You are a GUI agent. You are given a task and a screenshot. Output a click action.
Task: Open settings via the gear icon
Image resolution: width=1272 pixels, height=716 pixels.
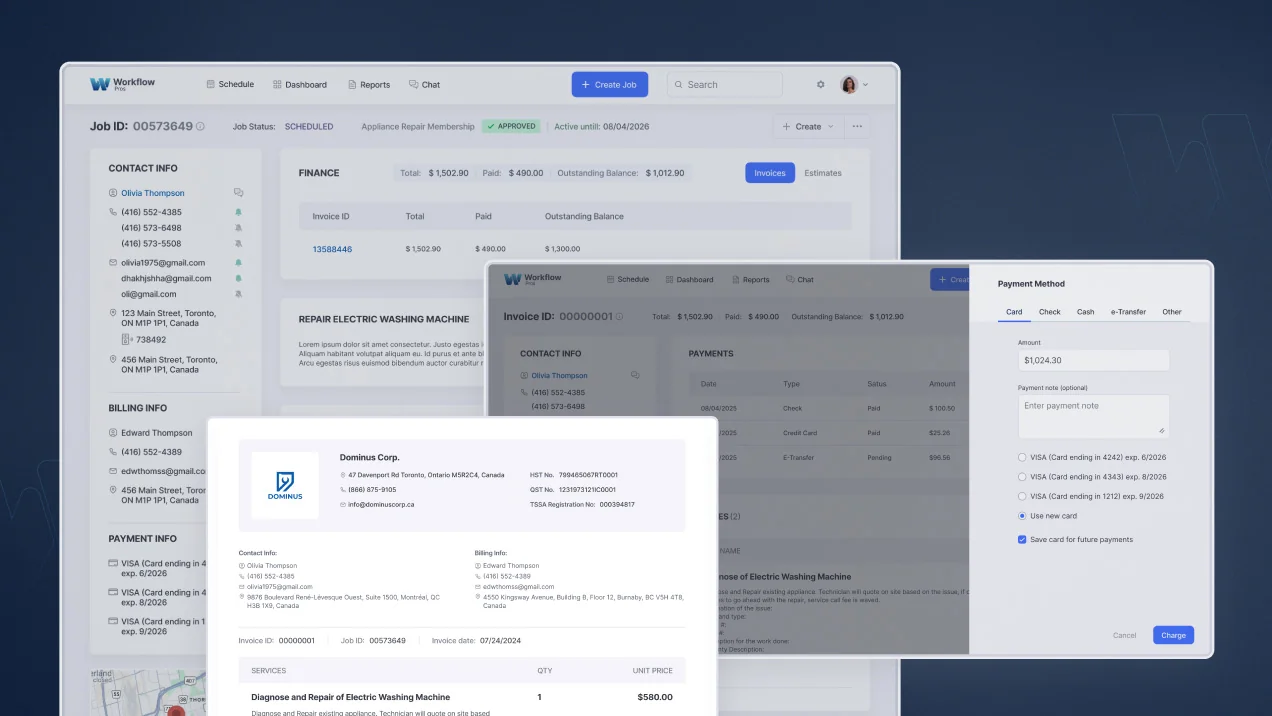(821, 85)
